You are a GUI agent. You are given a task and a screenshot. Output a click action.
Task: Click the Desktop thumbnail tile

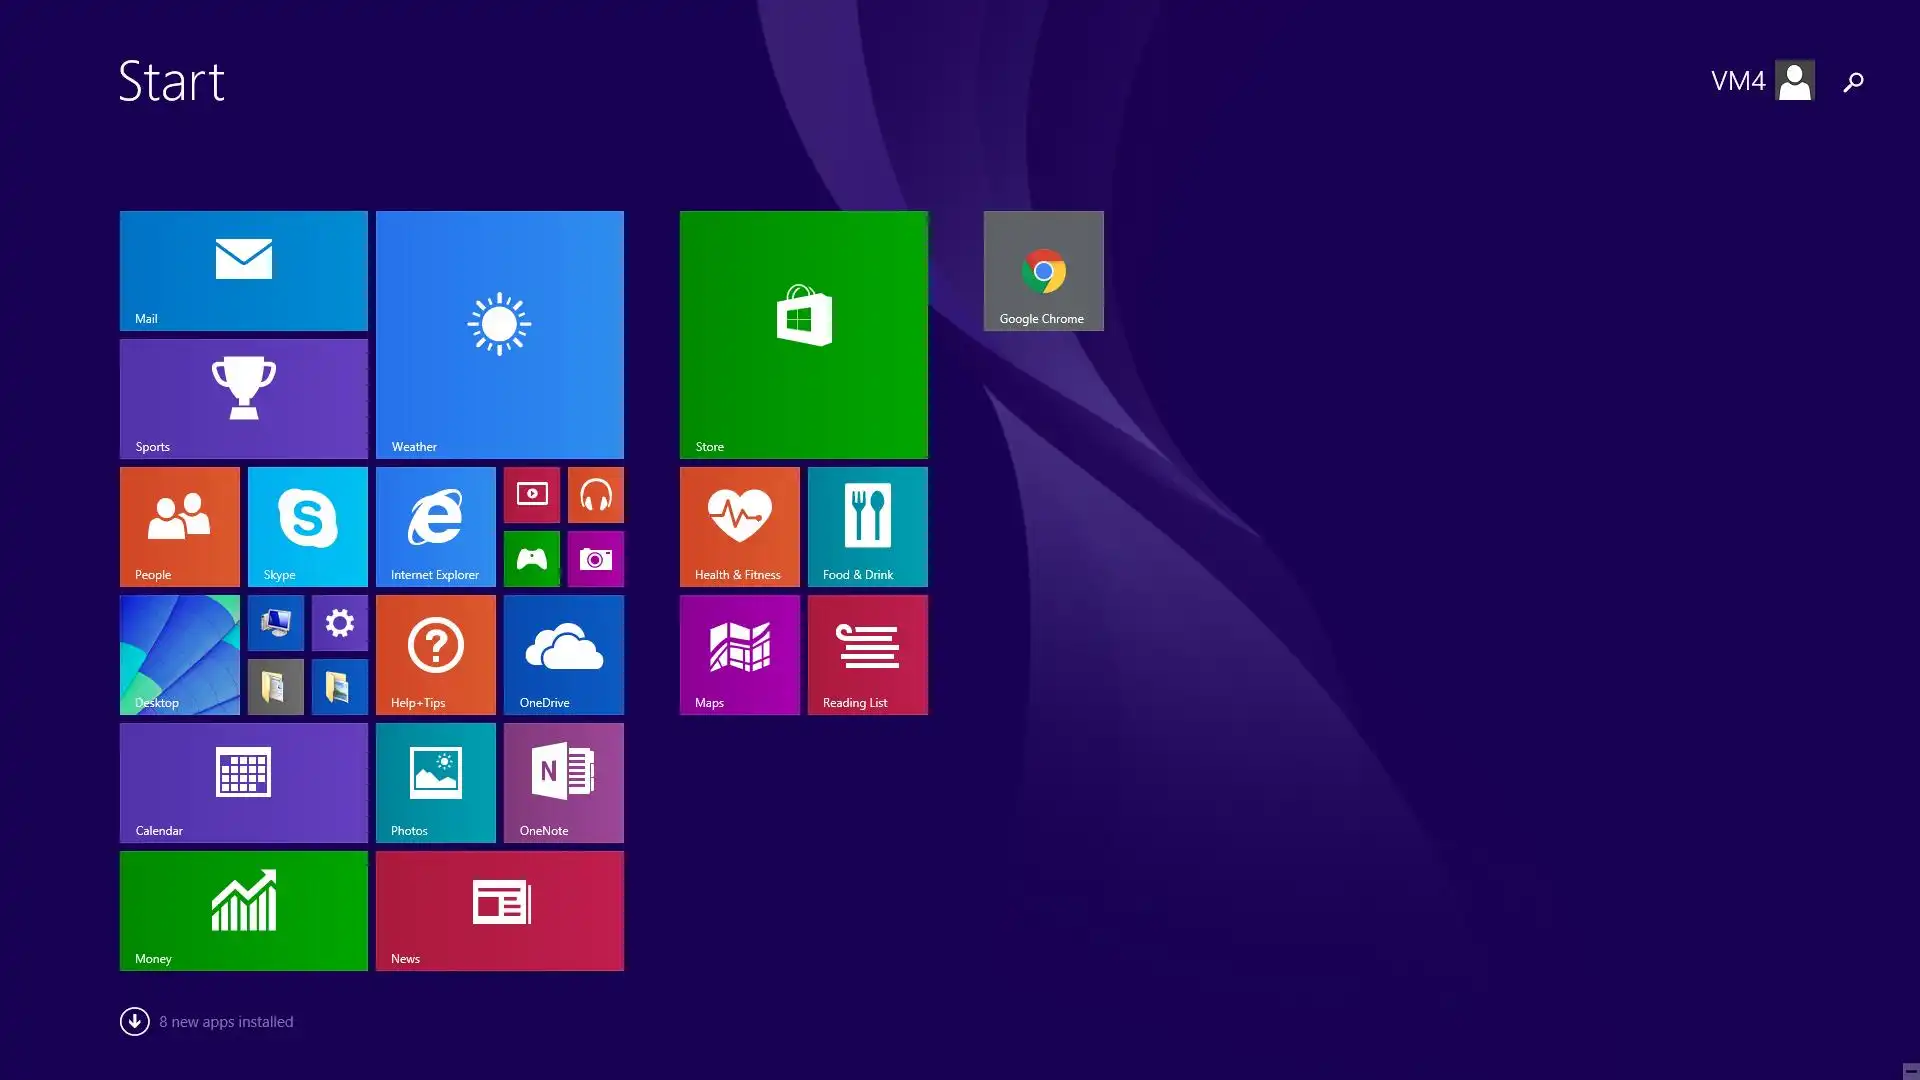(179, 654)
